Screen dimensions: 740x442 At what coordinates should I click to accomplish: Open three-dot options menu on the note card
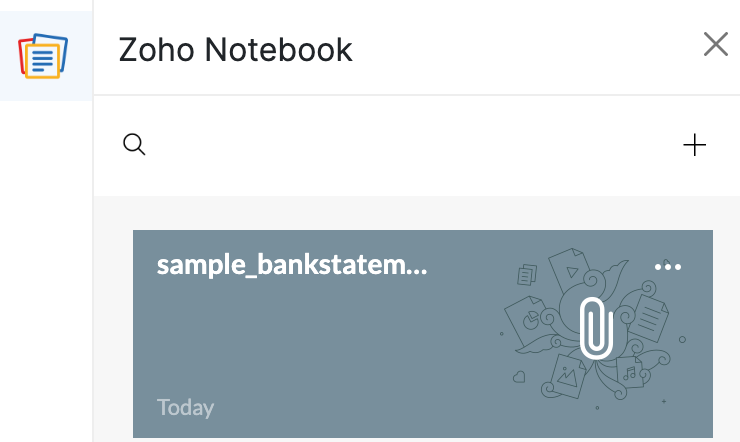click(x=667, y=266)
